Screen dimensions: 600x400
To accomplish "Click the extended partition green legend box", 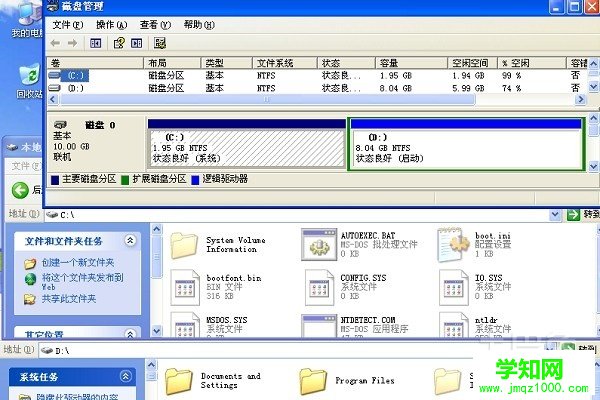I will coord(125,180).
